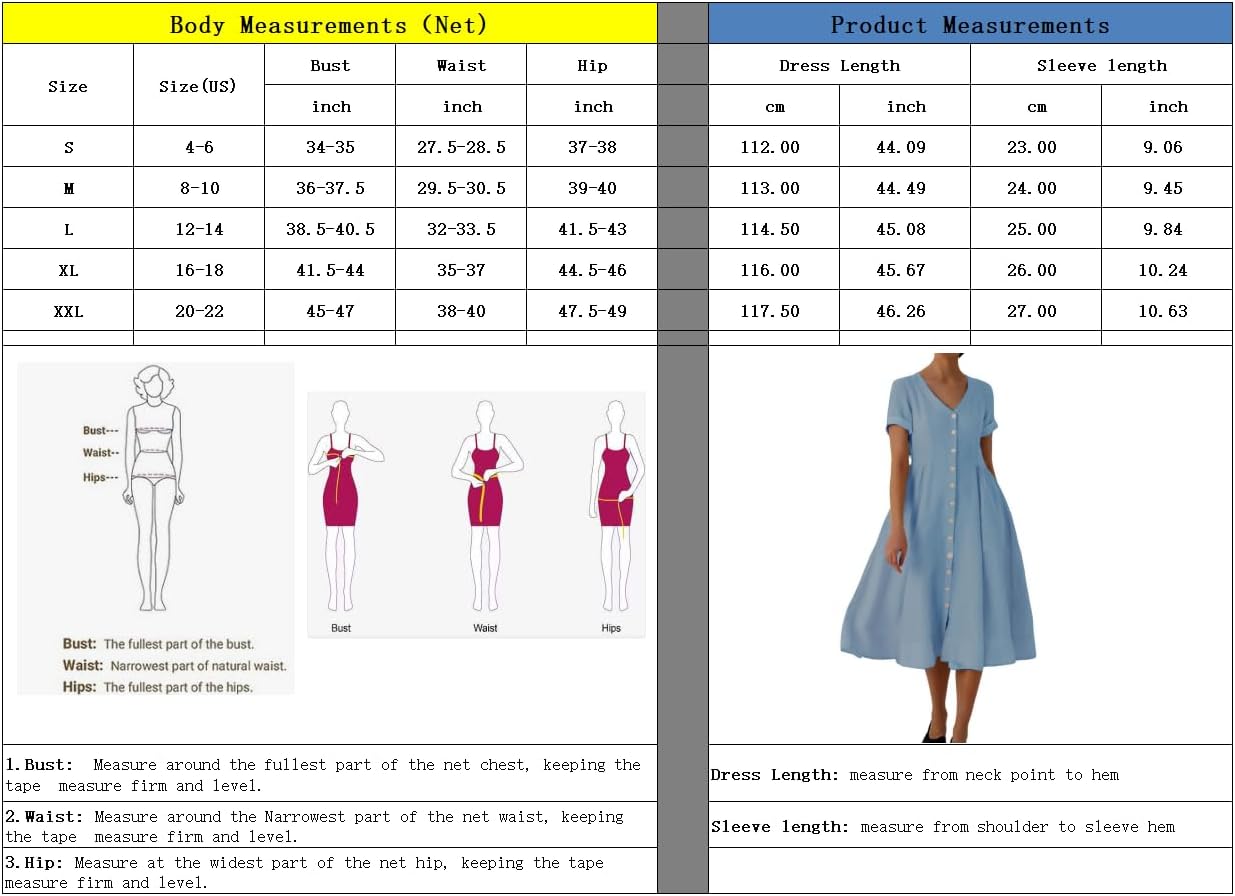Select the size "S" row label
The image size is (1235, 896).
click(68, 147)
